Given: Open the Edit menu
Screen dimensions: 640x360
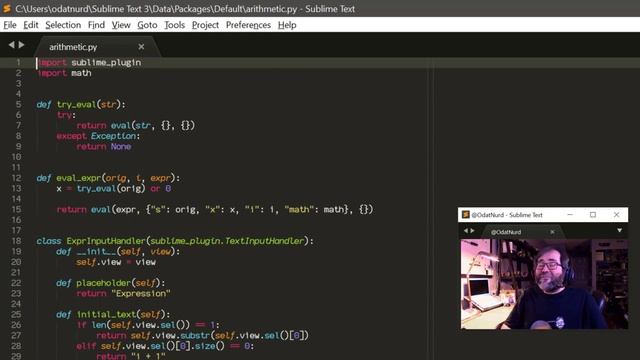Looking at the screenshot, I should click(31, 25).
